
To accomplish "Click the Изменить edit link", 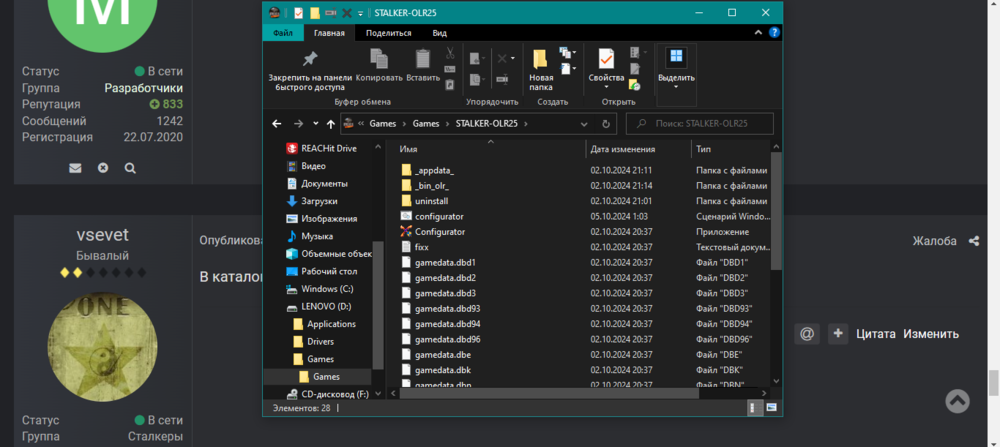I will pyautogui.click(x=931, y=334).
